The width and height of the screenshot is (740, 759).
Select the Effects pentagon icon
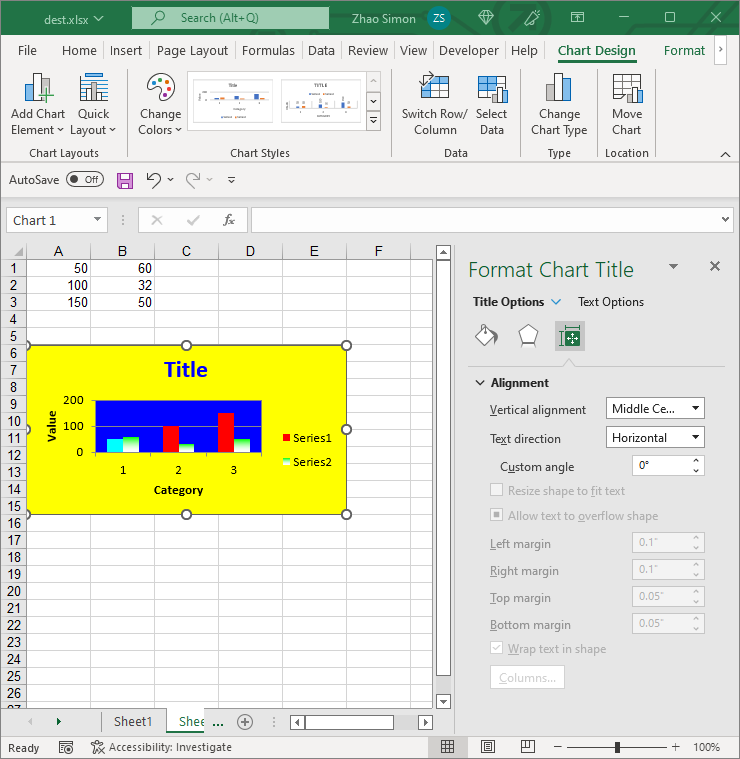point(528,336)
